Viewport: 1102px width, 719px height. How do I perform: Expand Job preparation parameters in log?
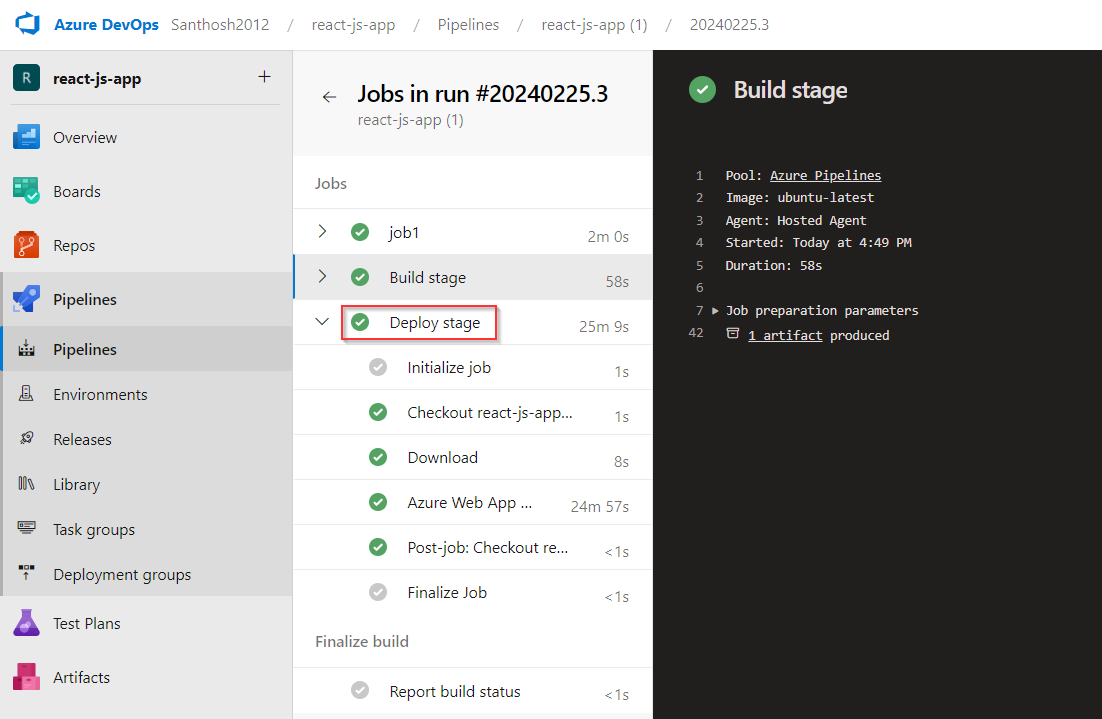[715, 311]
